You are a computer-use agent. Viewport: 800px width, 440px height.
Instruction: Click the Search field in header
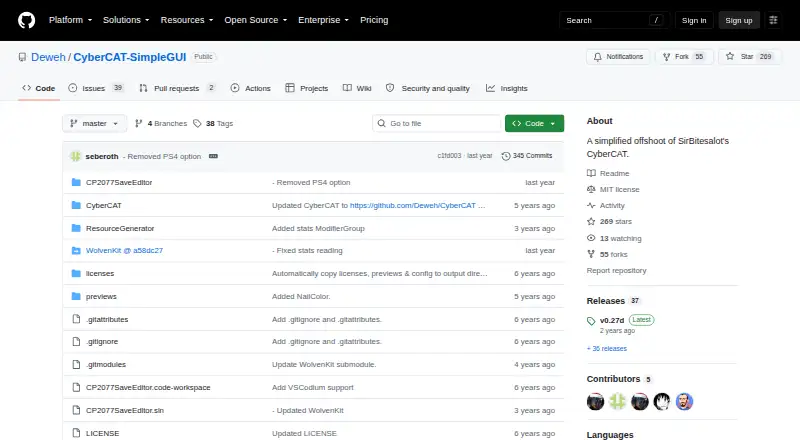tap(614, 20)
